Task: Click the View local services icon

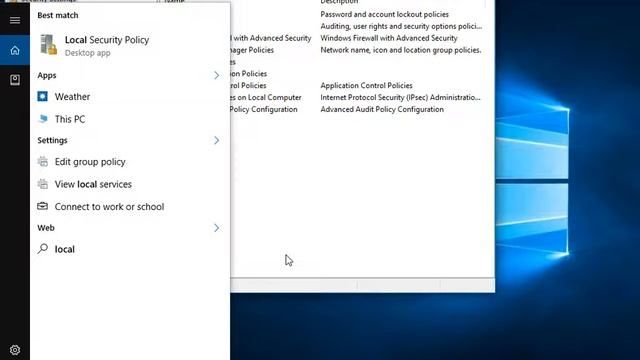Action: pos(42,184)
